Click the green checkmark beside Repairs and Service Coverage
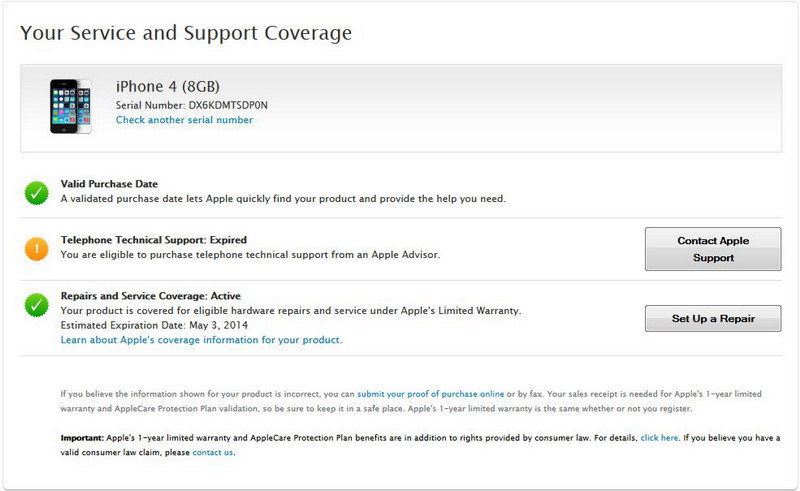This screenshot has height=491, width=800. (x=37, y=305)
